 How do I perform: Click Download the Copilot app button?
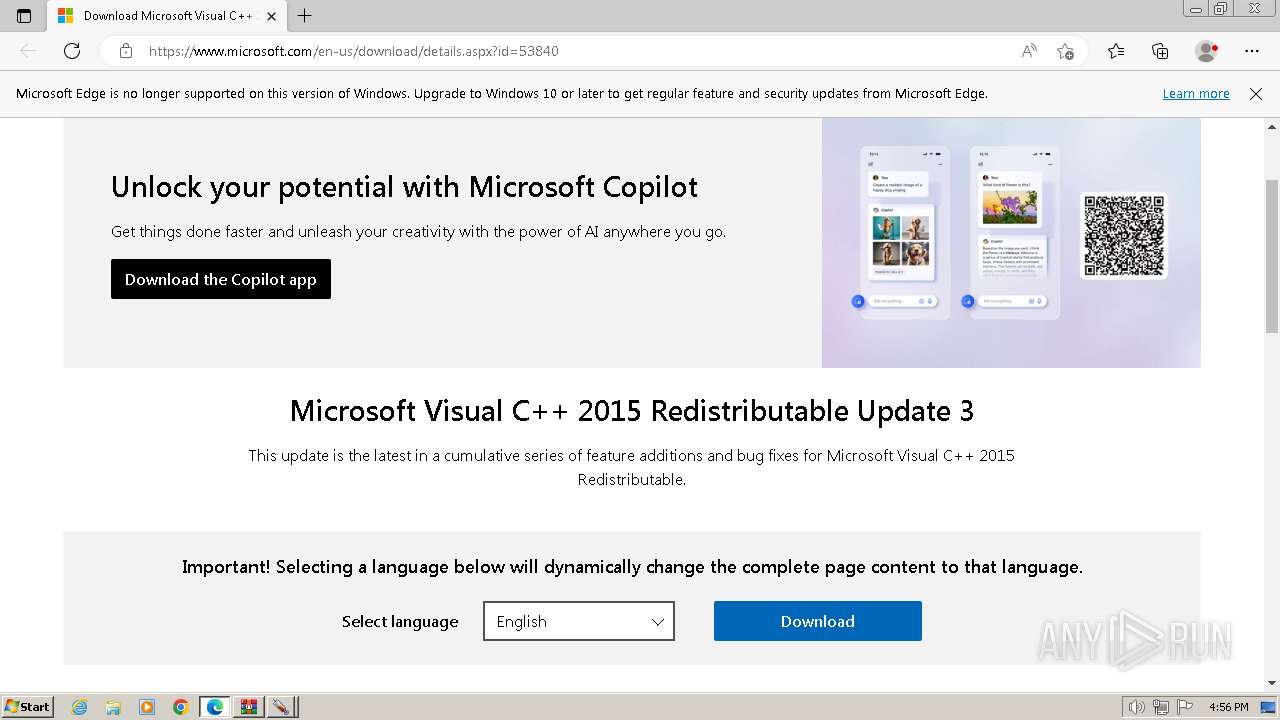[x=220, y=280]
